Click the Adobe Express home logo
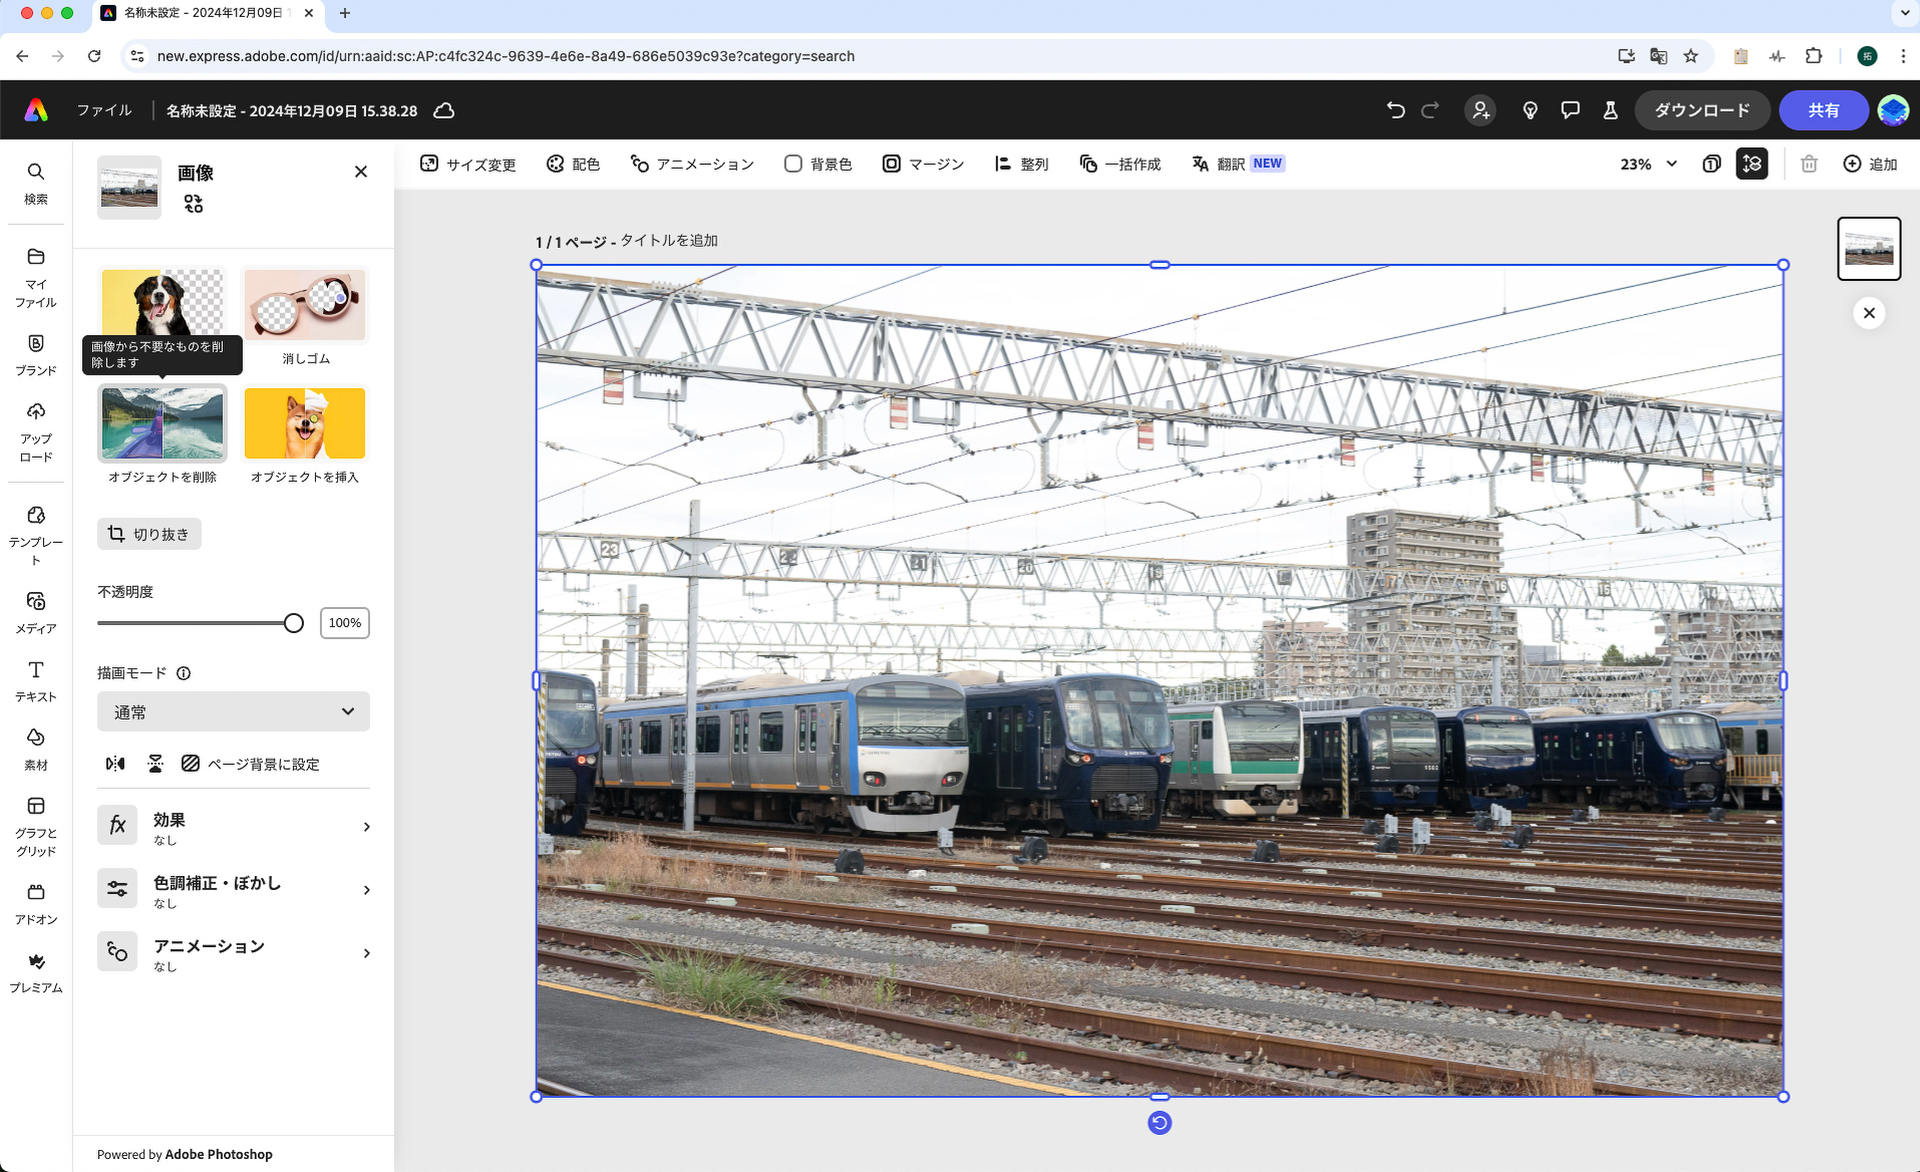 point(36,110)
